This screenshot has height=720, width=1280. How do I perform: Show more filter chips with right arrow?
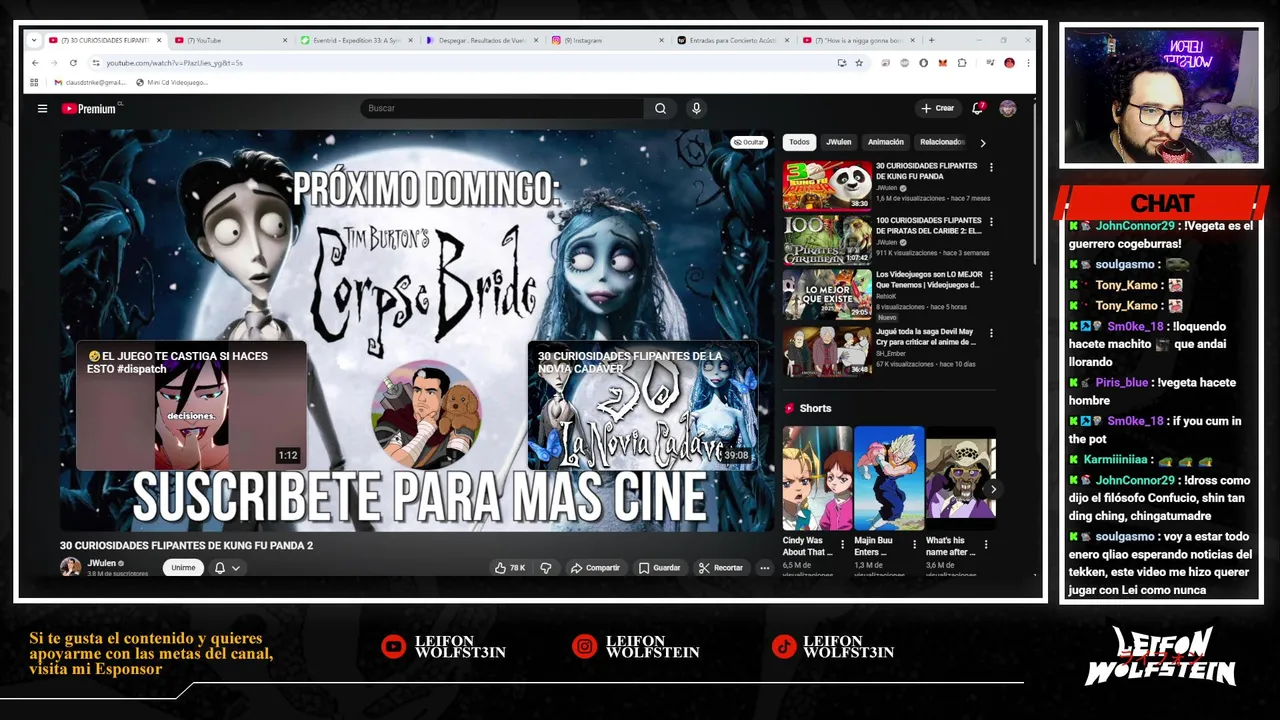(982, 143)
